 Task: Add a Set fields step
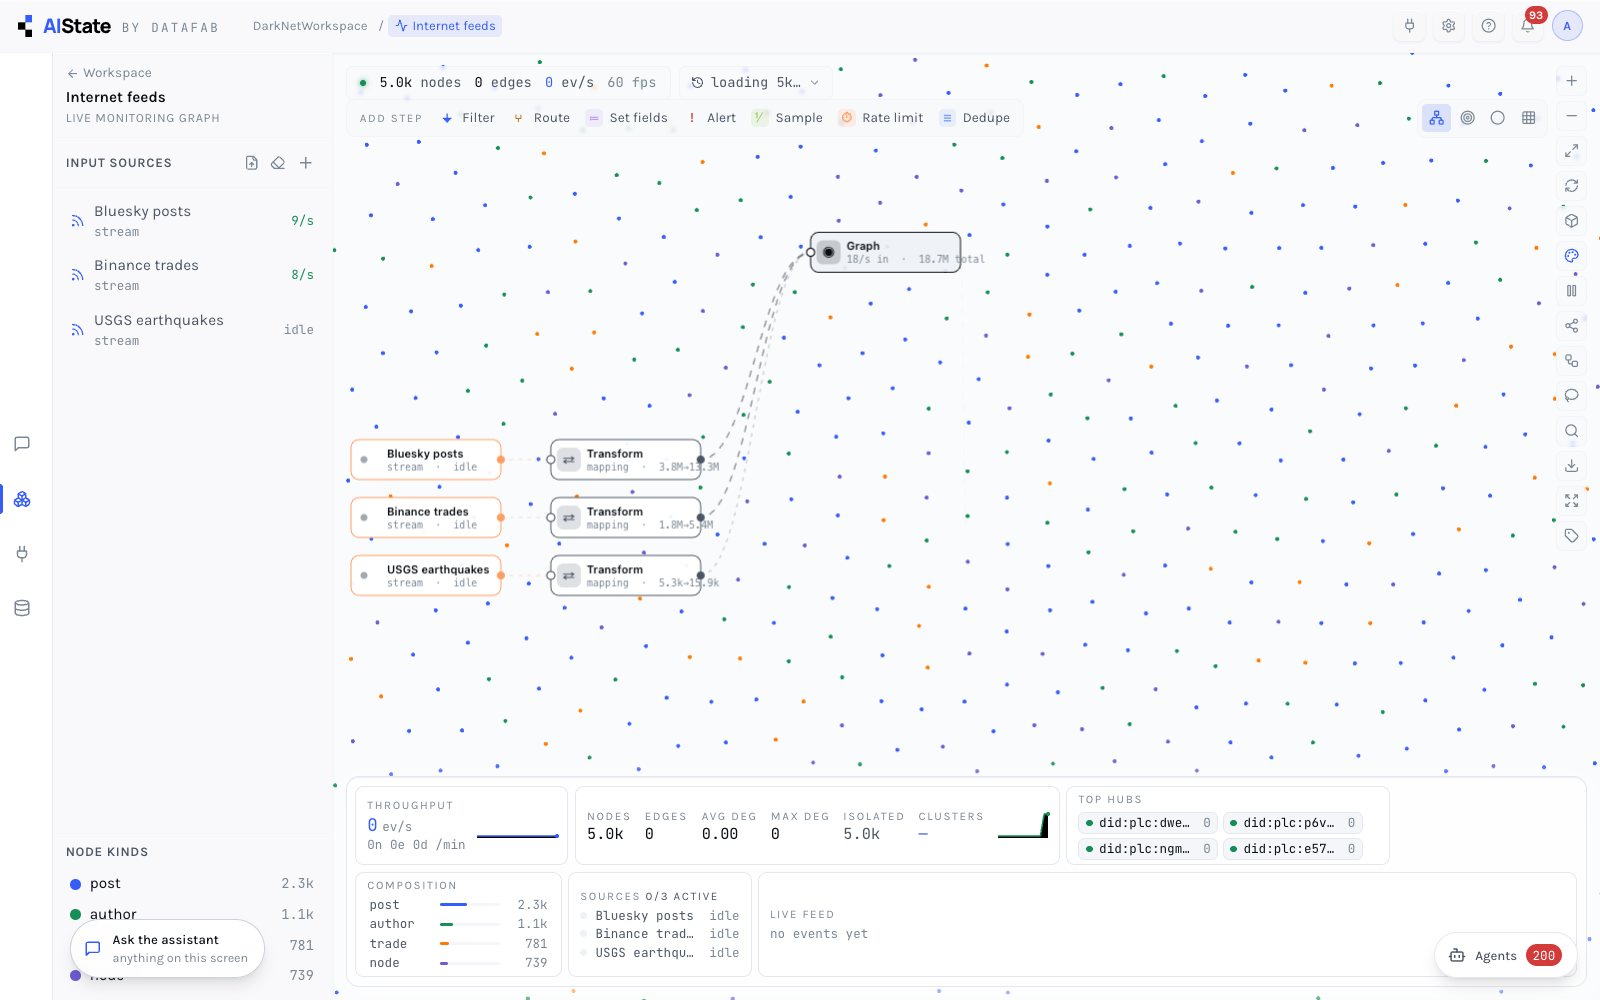(627, 118)
